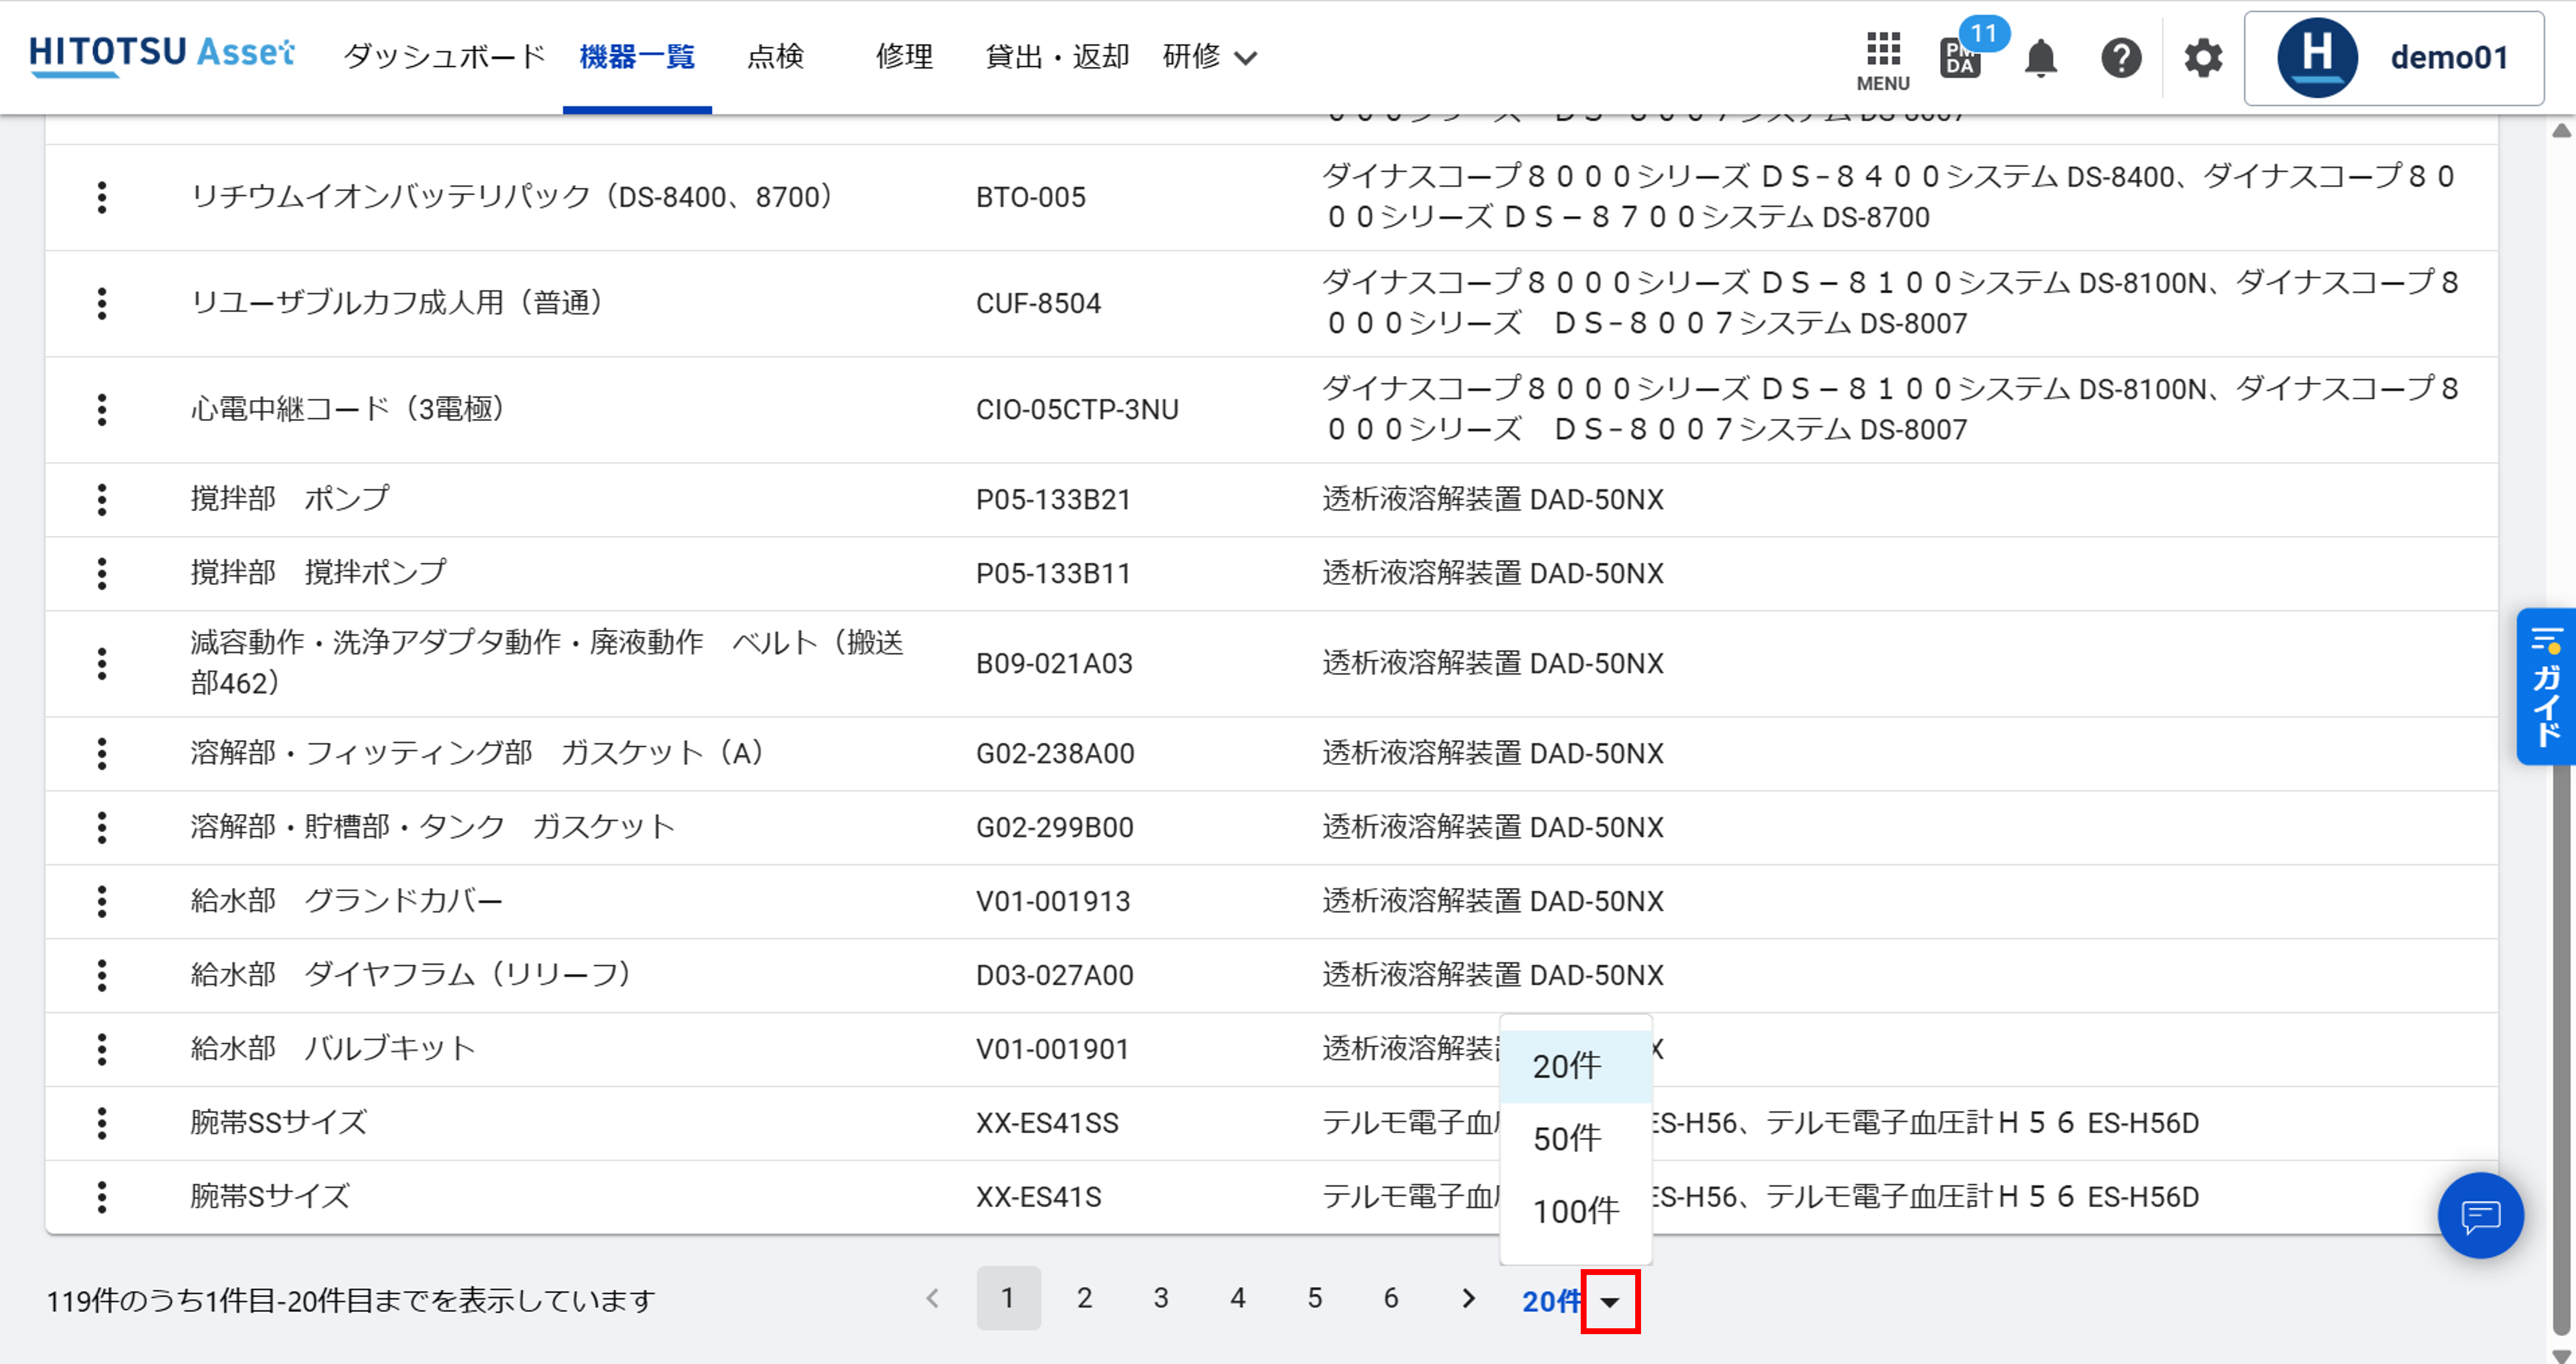
Task: Open the MENU apps grid icon
Action: (x=1883, y=60)
